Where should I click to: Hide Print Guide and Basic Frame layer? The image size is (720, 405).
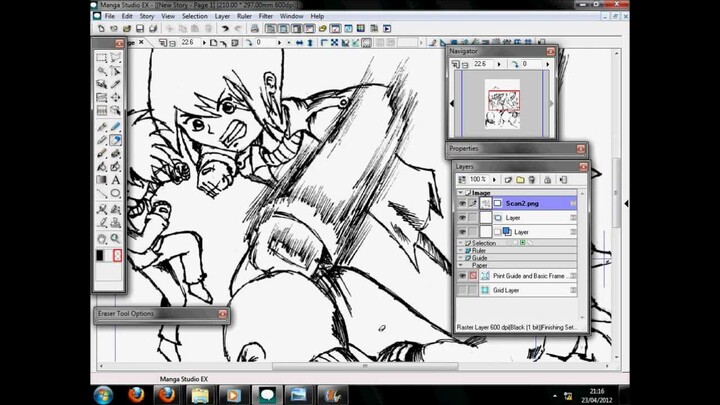pyautogui.click(x=462, y=276)
